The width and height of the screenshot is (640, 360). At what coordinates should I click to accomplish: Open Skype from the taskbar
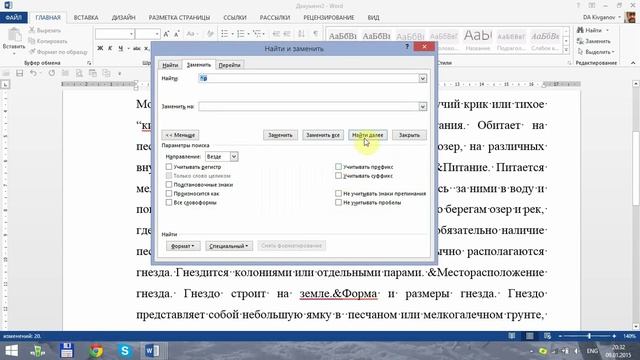[124, 351]
